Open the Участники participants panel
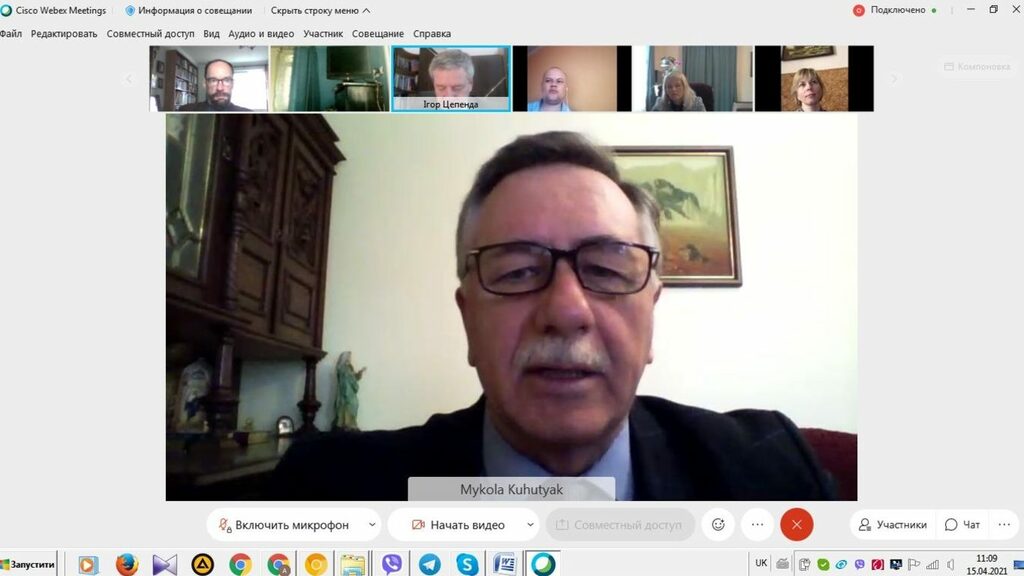This screenshot has width=1024, height=576. click(x=893, y=525)
